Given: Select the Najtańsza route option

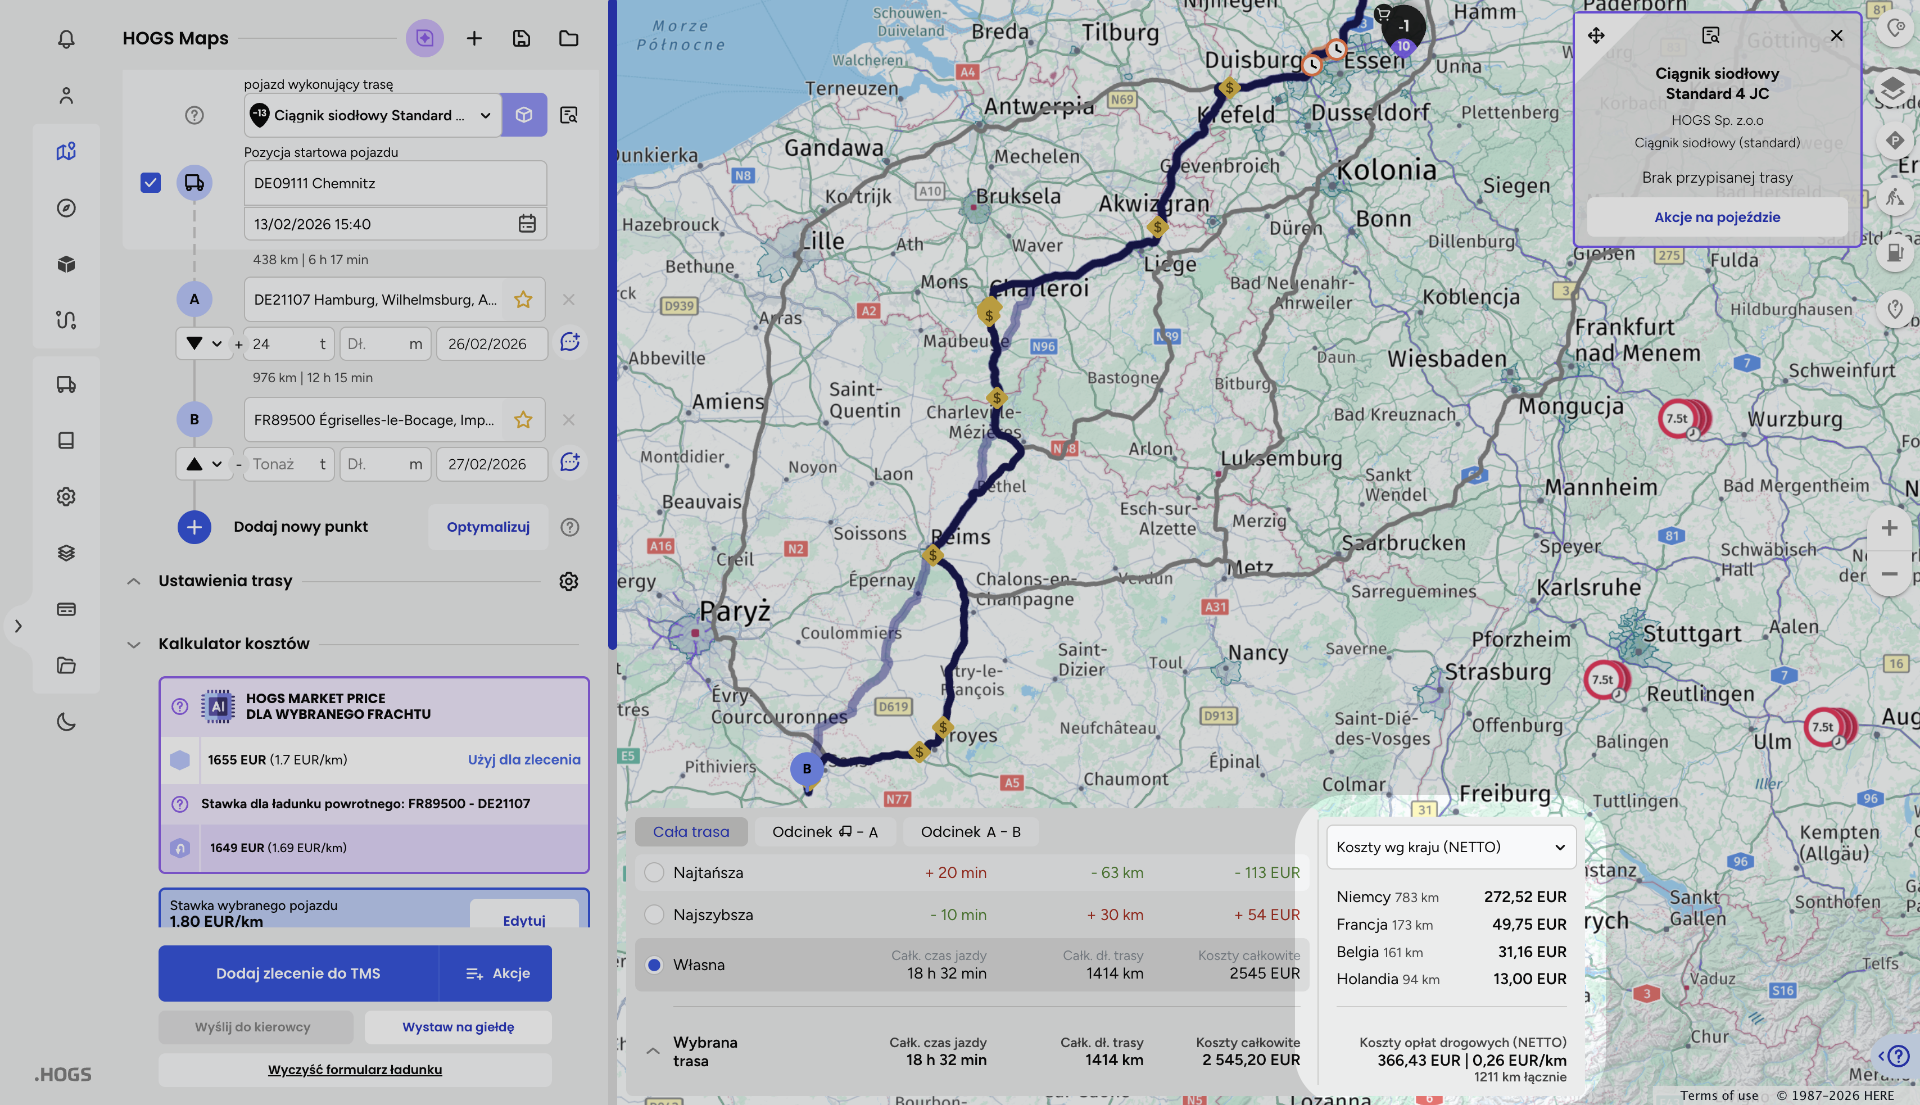Looking at the screenshot, I should click(x=654, y=872).
